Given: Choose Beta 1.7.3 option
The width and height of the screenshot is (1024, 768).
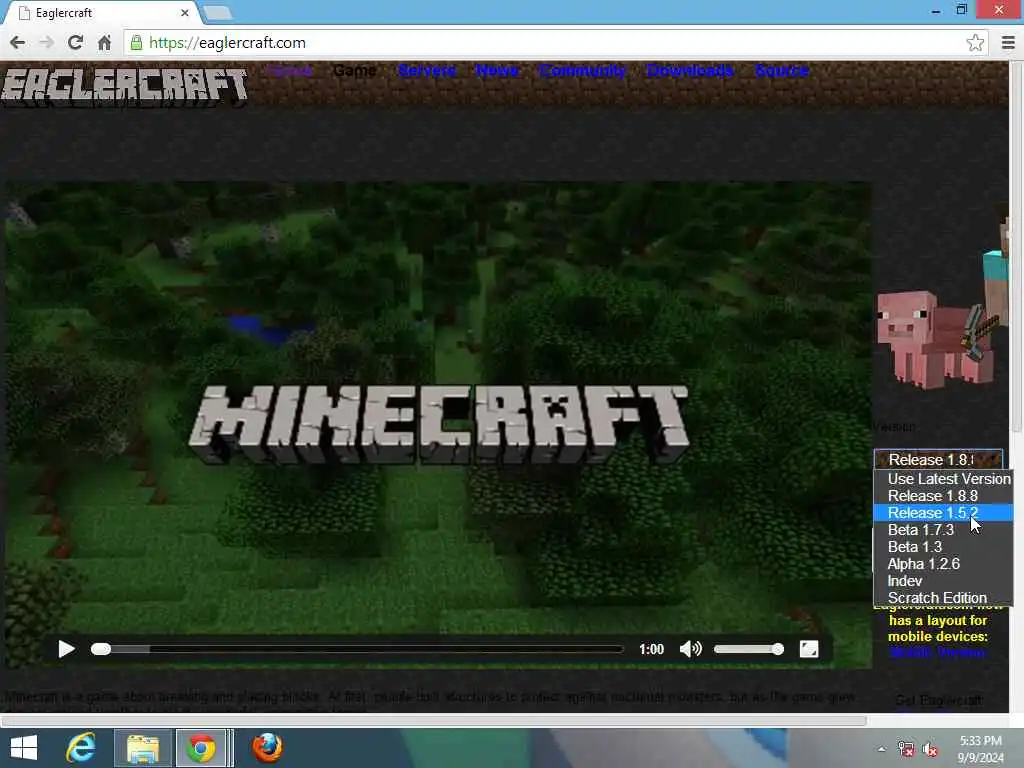Looking at the screenshot, I should coord(944,530).
